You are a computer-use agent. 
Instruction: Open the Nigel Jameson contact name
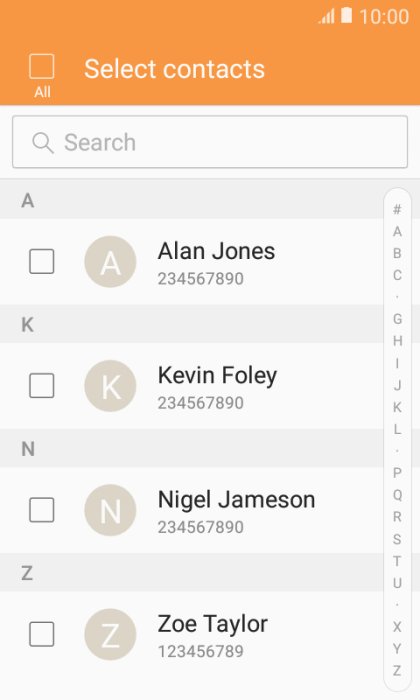point(237,500)
